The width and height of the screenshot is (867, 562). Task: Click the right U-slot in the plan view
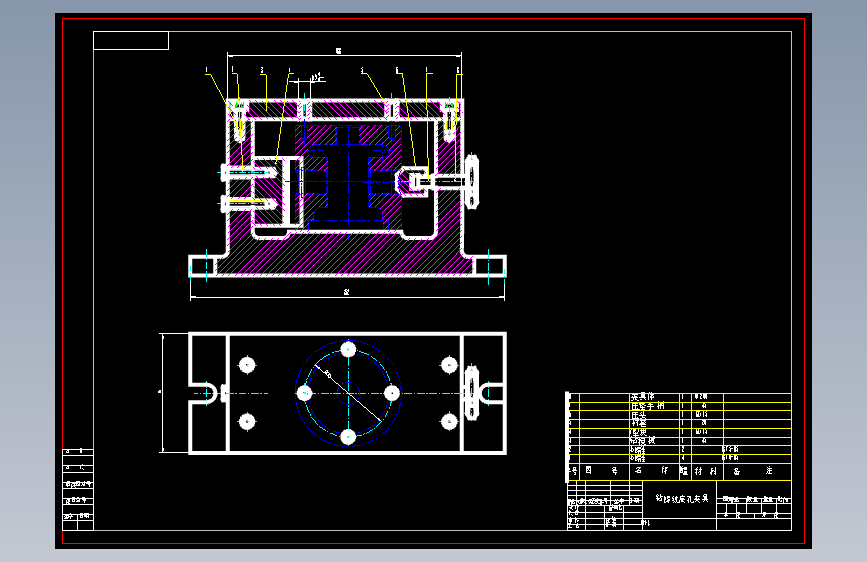click(x=492, y=393)
